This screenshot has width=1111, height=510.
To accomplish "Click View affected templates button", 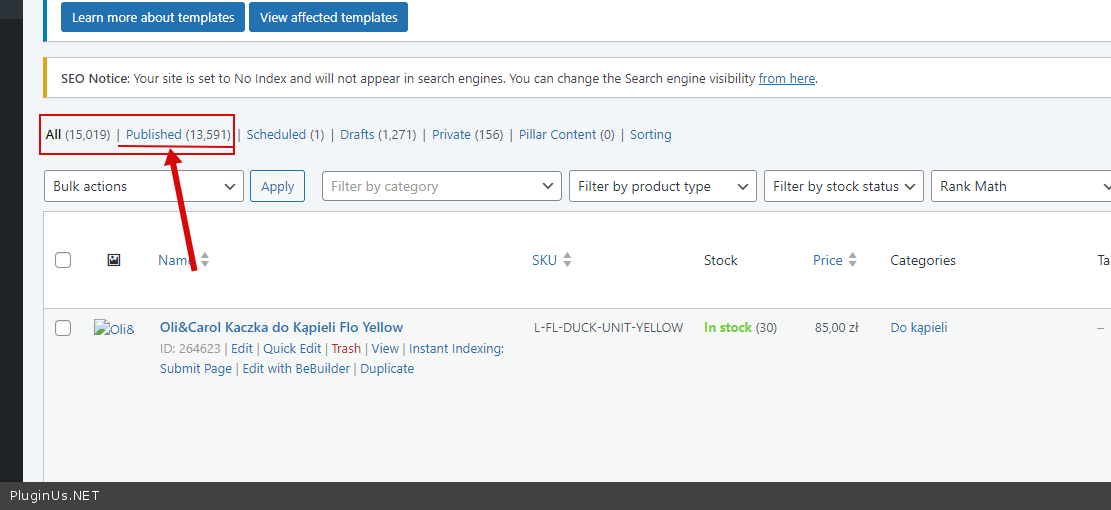I will coord(328,17).
